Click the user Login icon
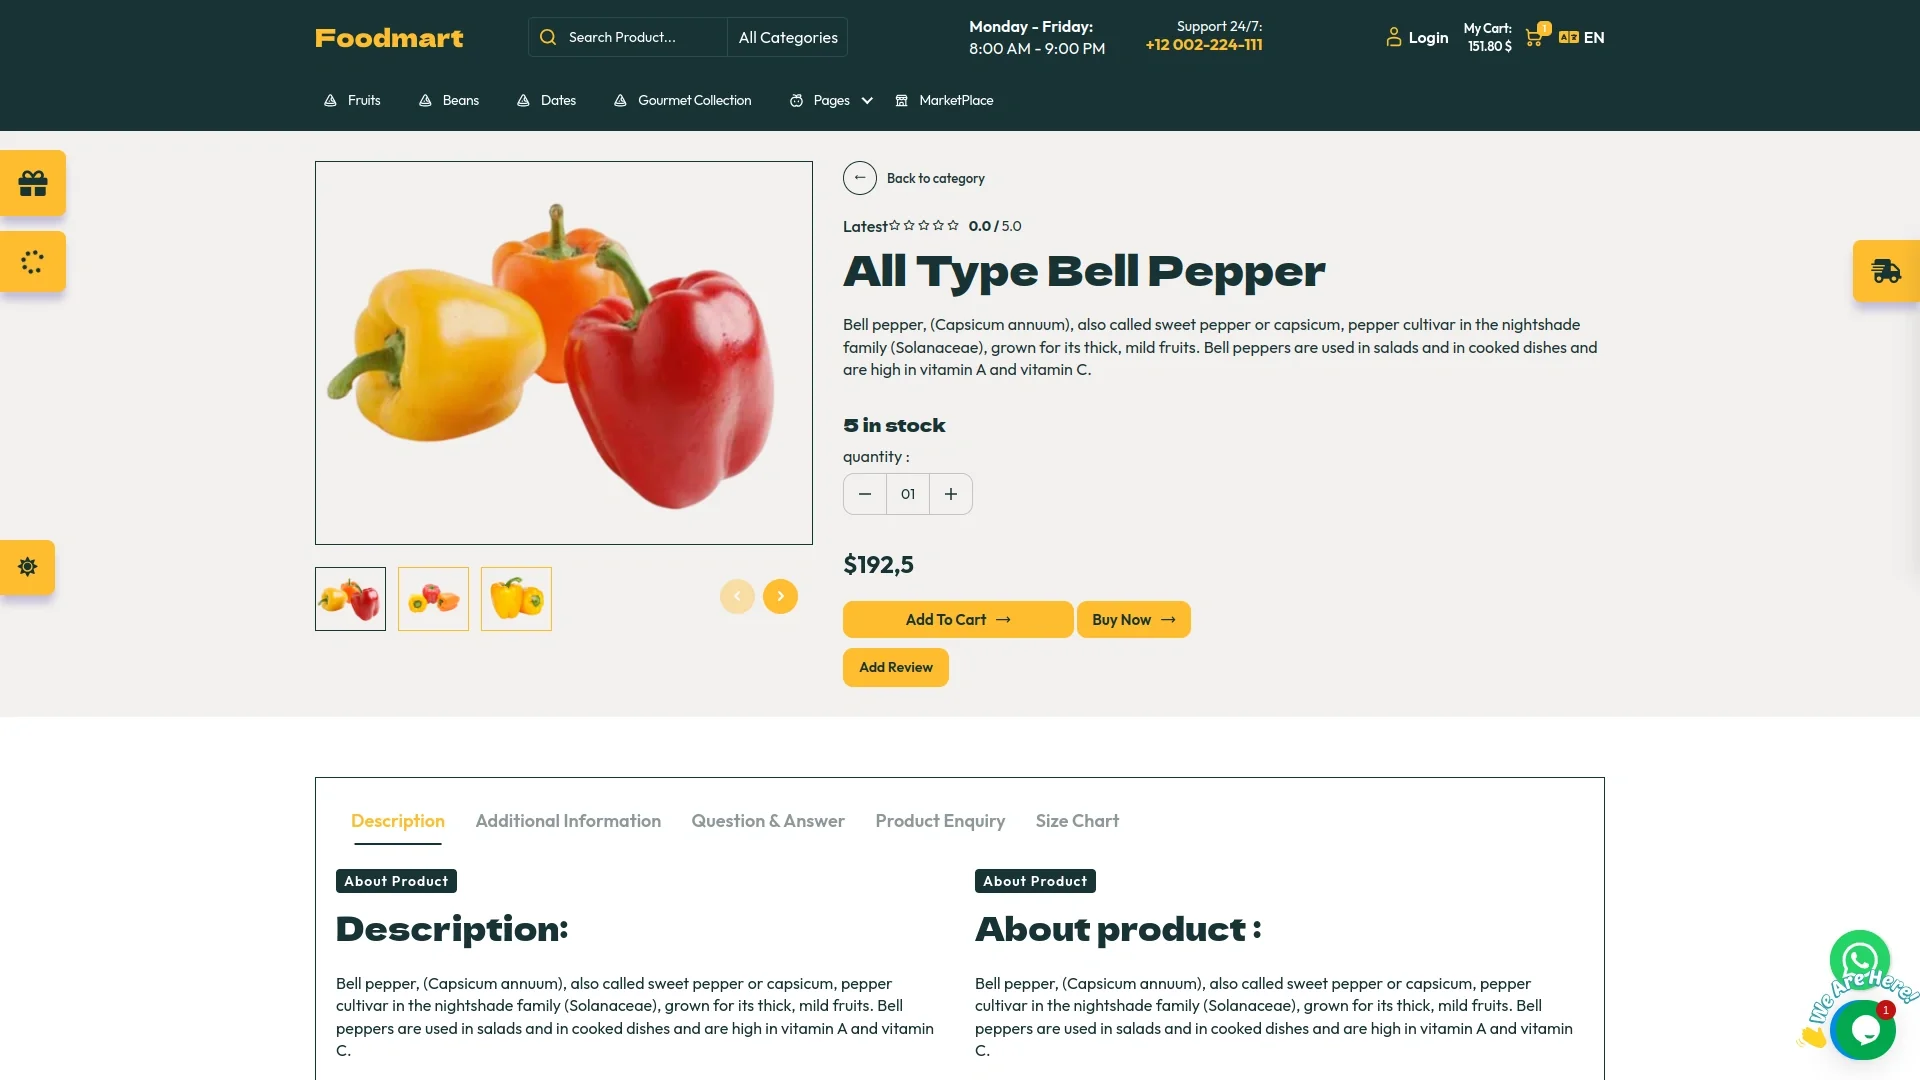This screenshot has height=1080, width=1920. click(1393, 37)
